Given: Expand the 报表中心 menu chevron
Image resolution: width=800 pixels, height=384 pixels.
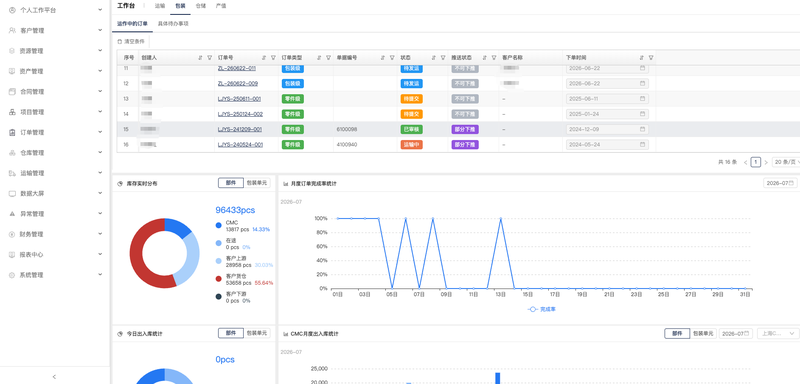Looking at the screenshot, I should 100,254.
